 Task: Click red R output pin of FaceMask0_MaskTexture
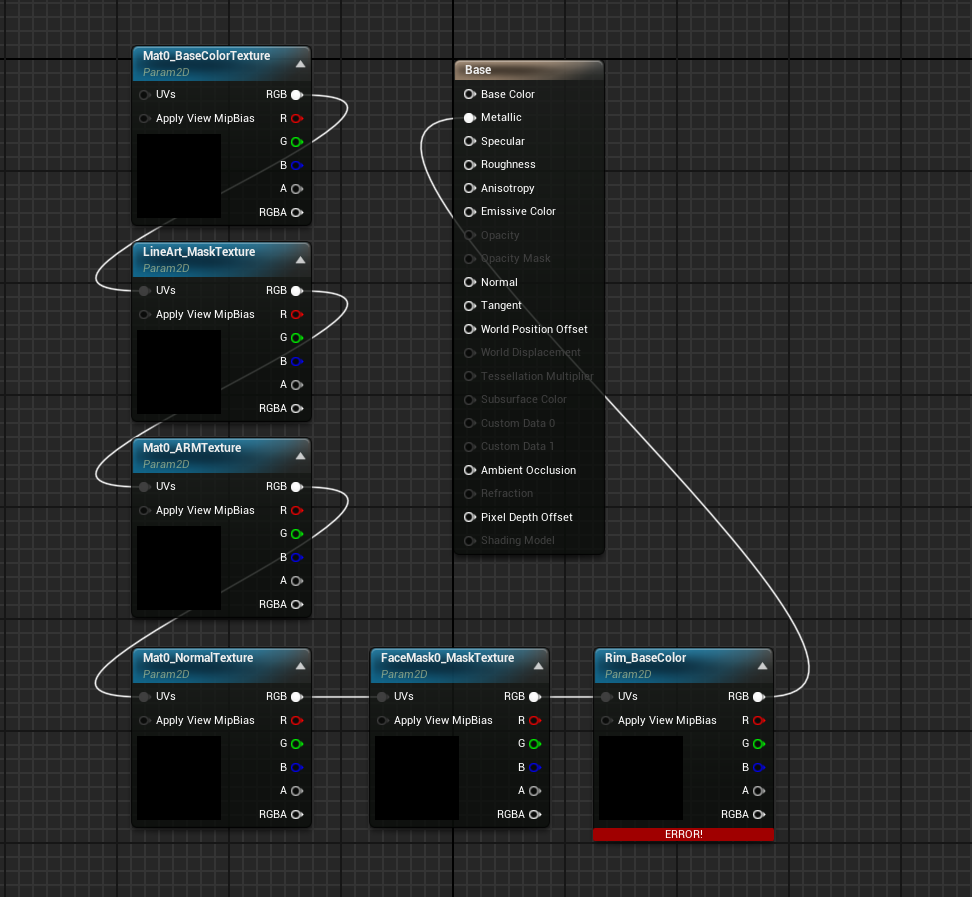(535, 720)
